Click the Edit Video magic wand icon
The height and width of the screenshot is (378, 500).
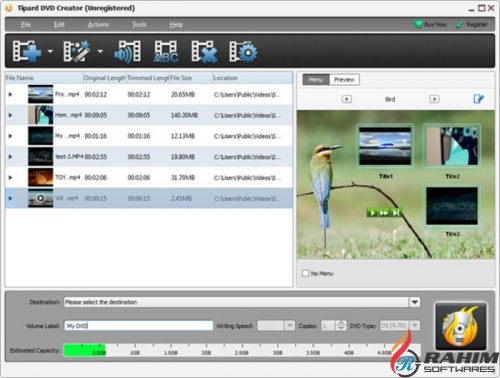point(77,51)
